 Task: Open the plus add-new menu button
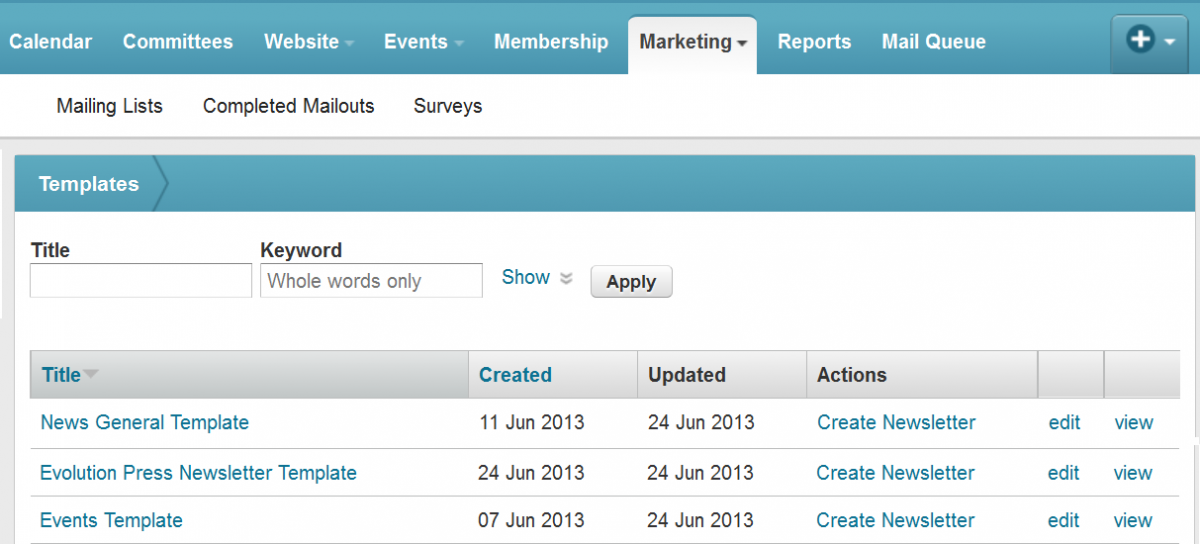coord(1150,41)
